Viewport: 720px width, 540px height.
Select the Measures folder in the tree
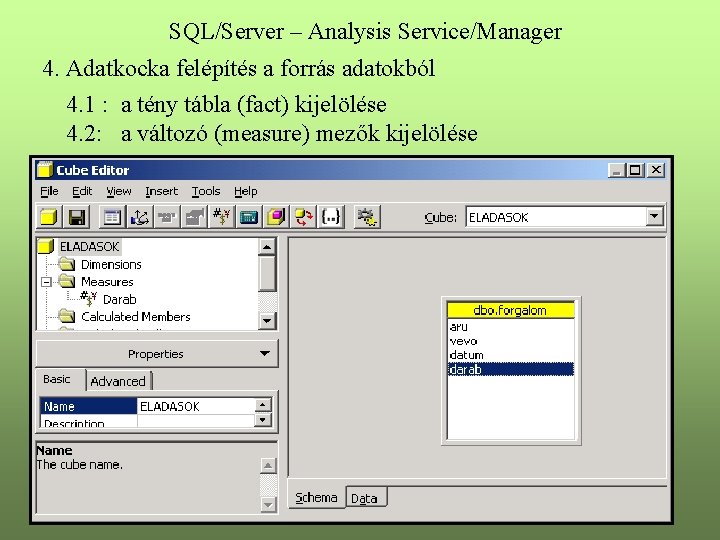107,281
